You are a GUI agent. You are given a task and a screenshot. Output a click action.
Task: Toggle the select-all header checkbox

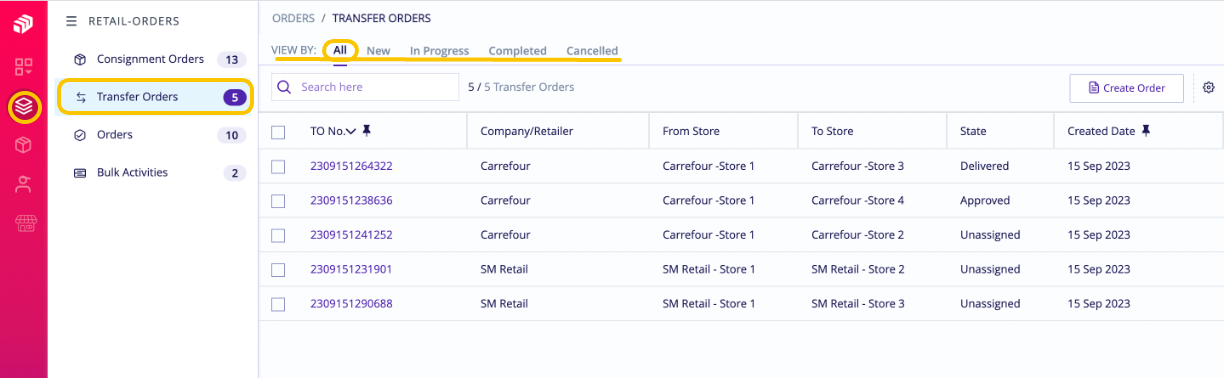(278, 132)
